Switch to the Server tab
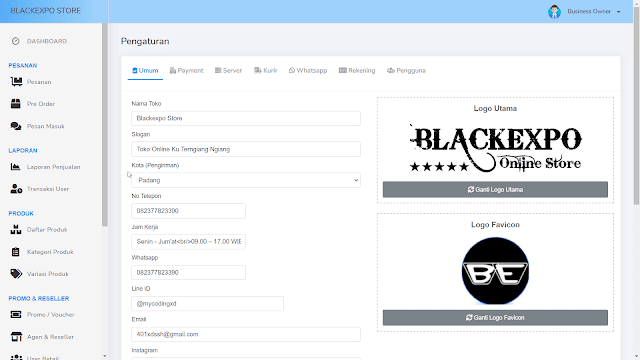This screenshot has height=360, width=640. [229, 71]
